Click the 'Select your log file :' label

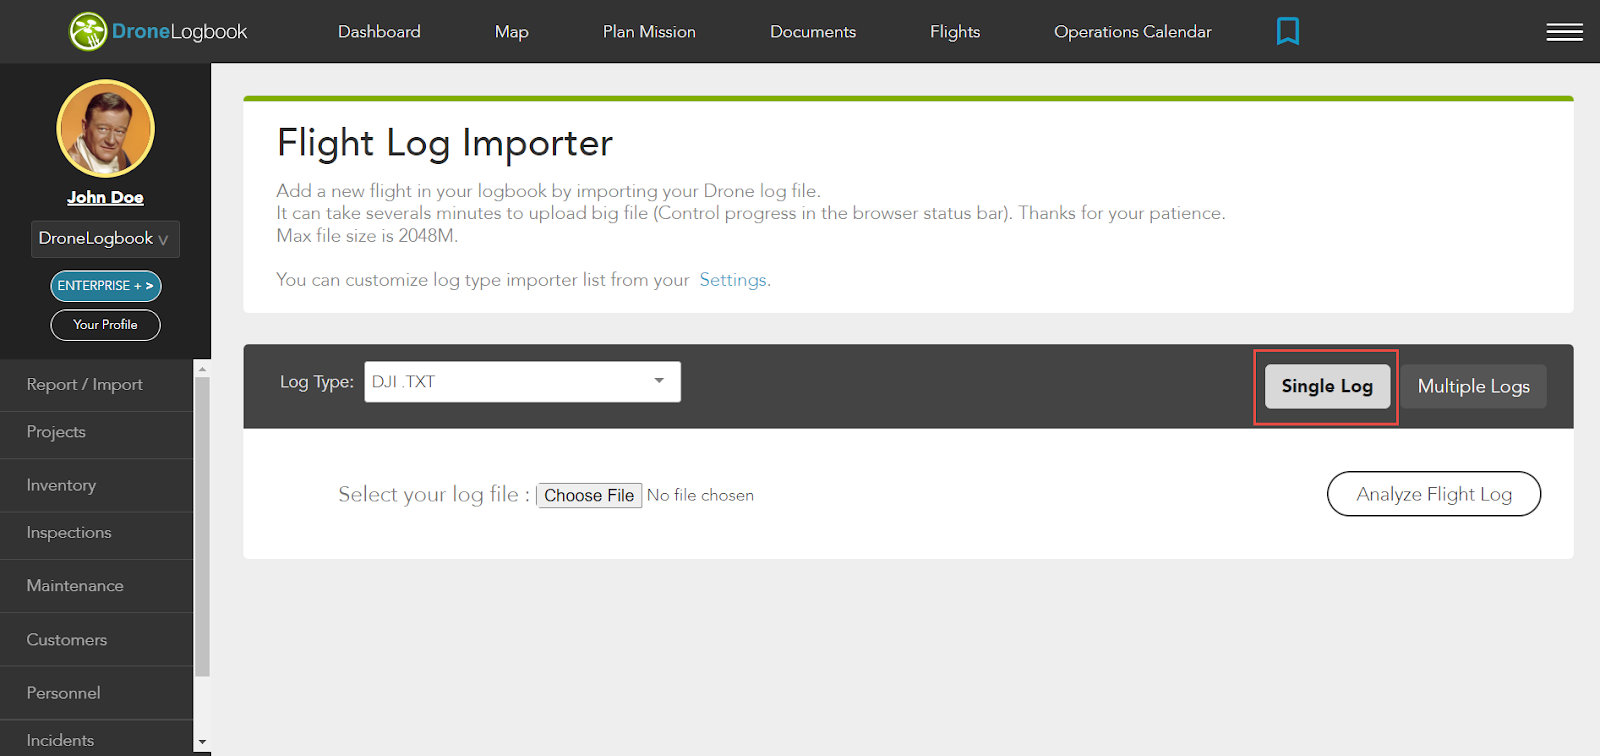[x=433, y=495]
